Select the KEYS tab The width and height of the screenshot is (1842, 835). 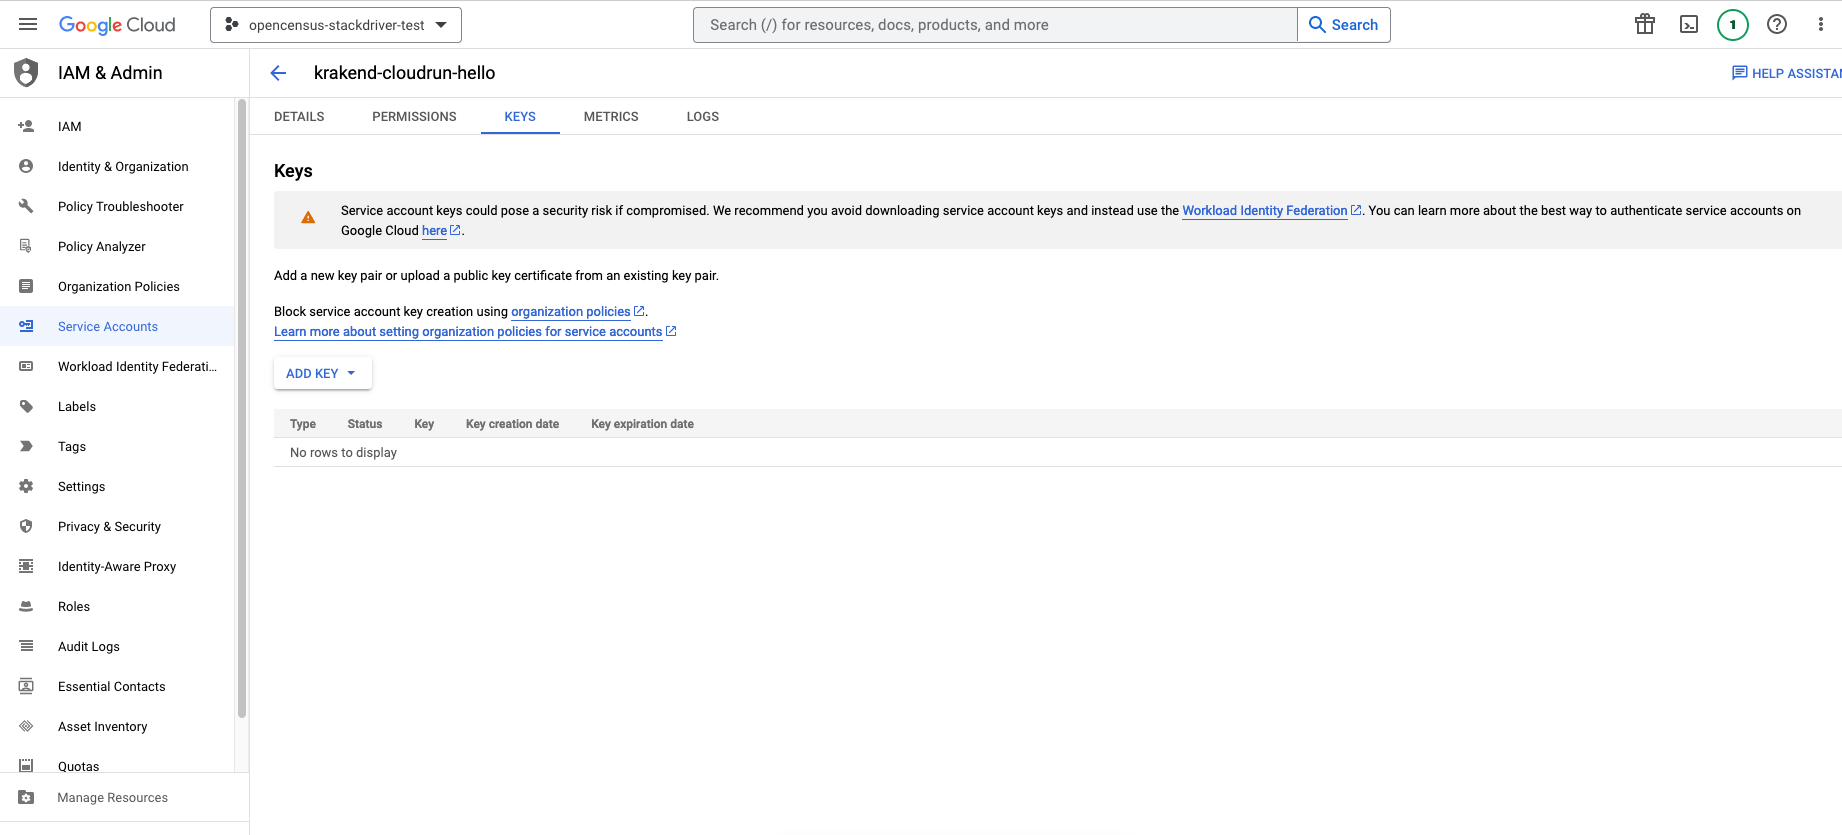pyautogui.click(x=520, y=116)
